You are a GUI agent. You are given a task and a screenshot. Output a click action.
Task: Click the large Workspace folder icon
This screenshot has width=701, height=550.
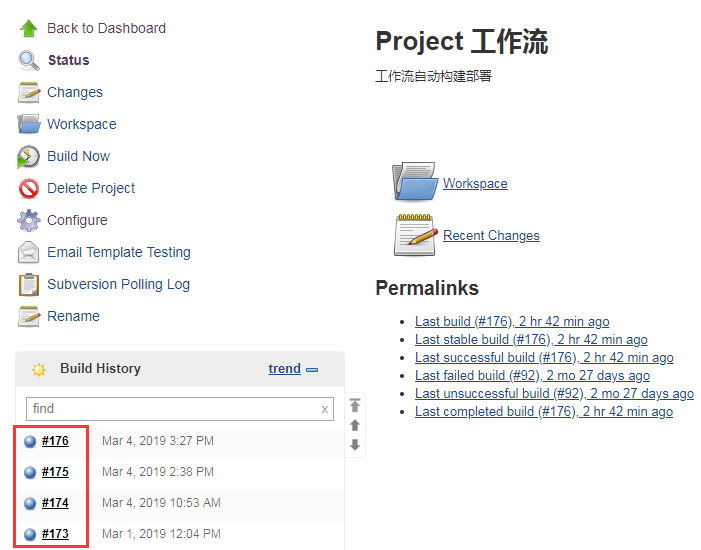tap(414, 181)
